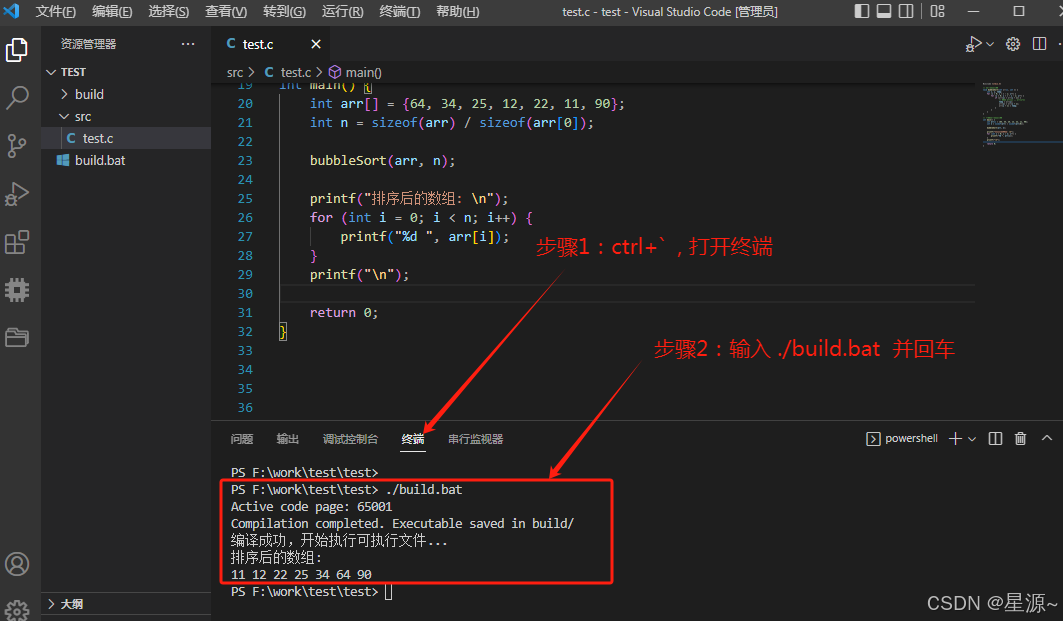Toggle bottom panel layout button

[x=884, y=11]
